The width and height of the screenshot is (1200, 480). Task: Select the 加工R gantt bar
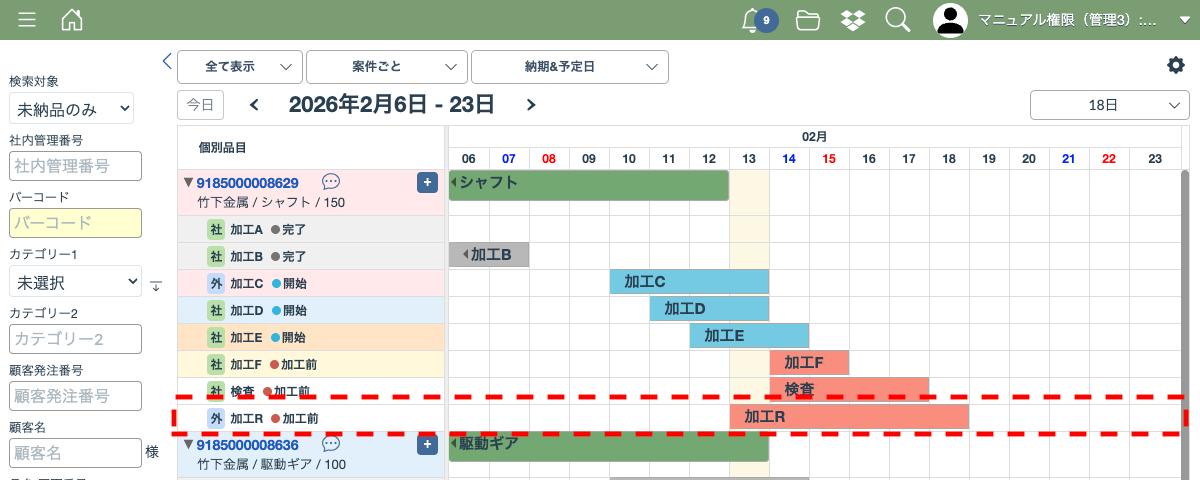tap(849, 417)
